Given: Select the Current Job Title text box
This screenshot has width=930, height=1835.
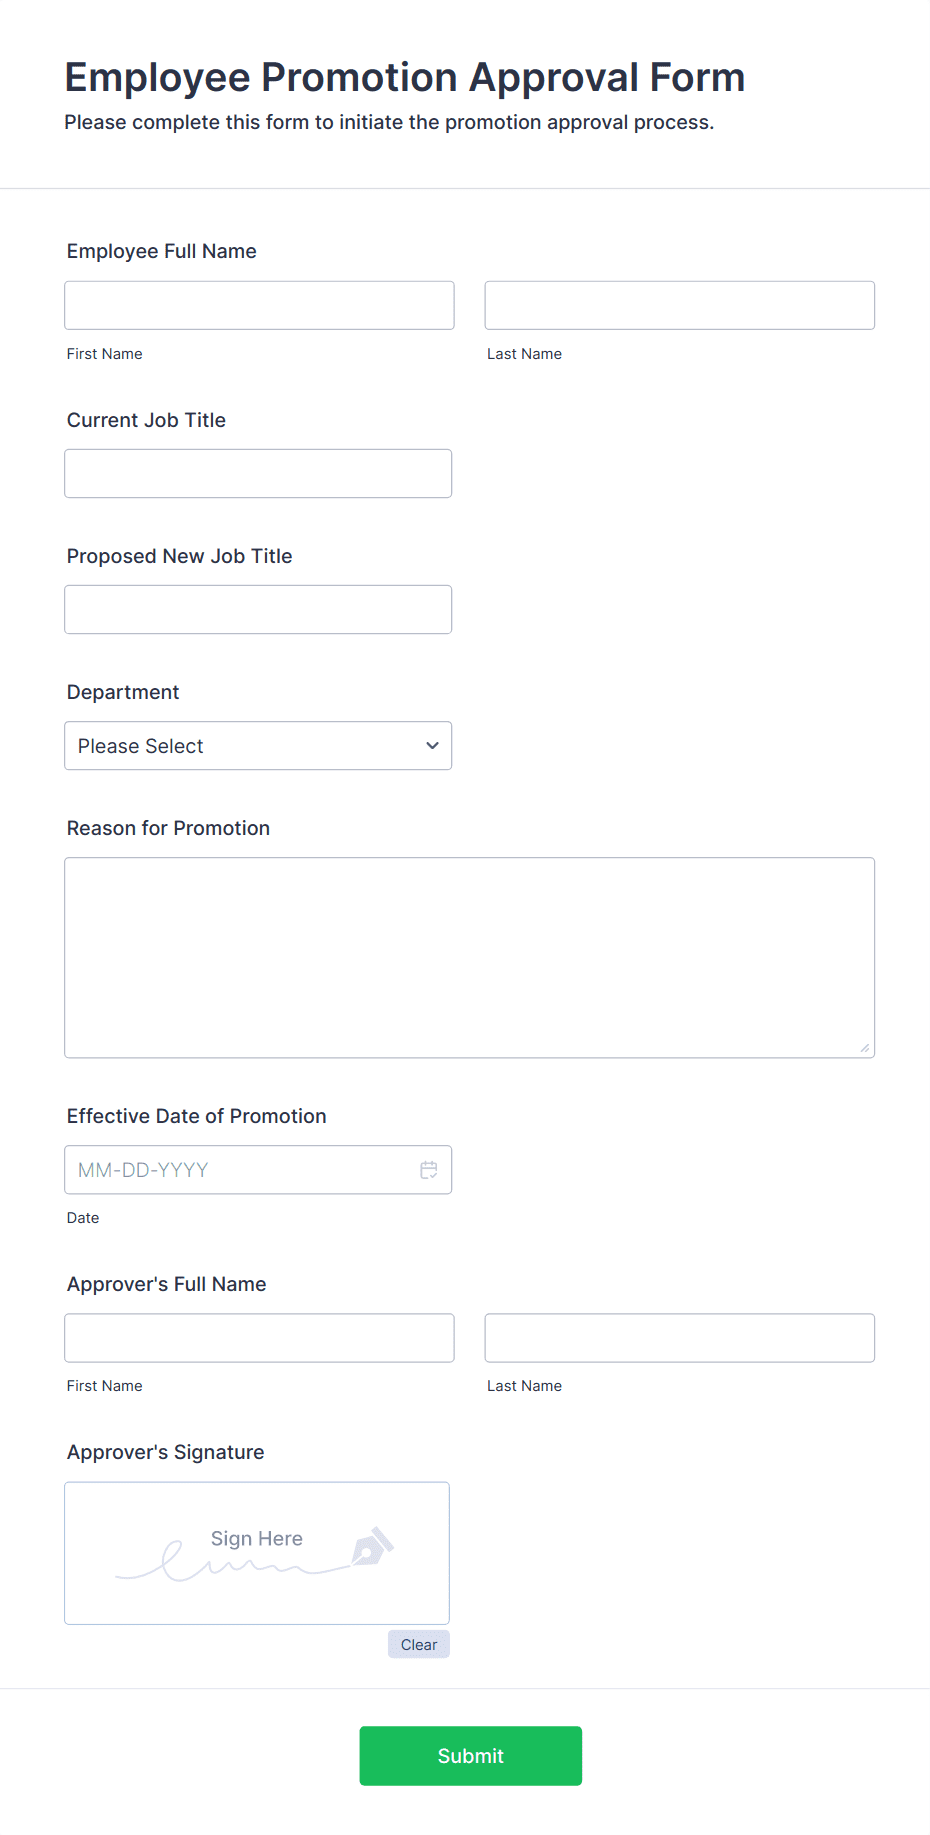Looking at the screenshot, I should coord(258,473).
